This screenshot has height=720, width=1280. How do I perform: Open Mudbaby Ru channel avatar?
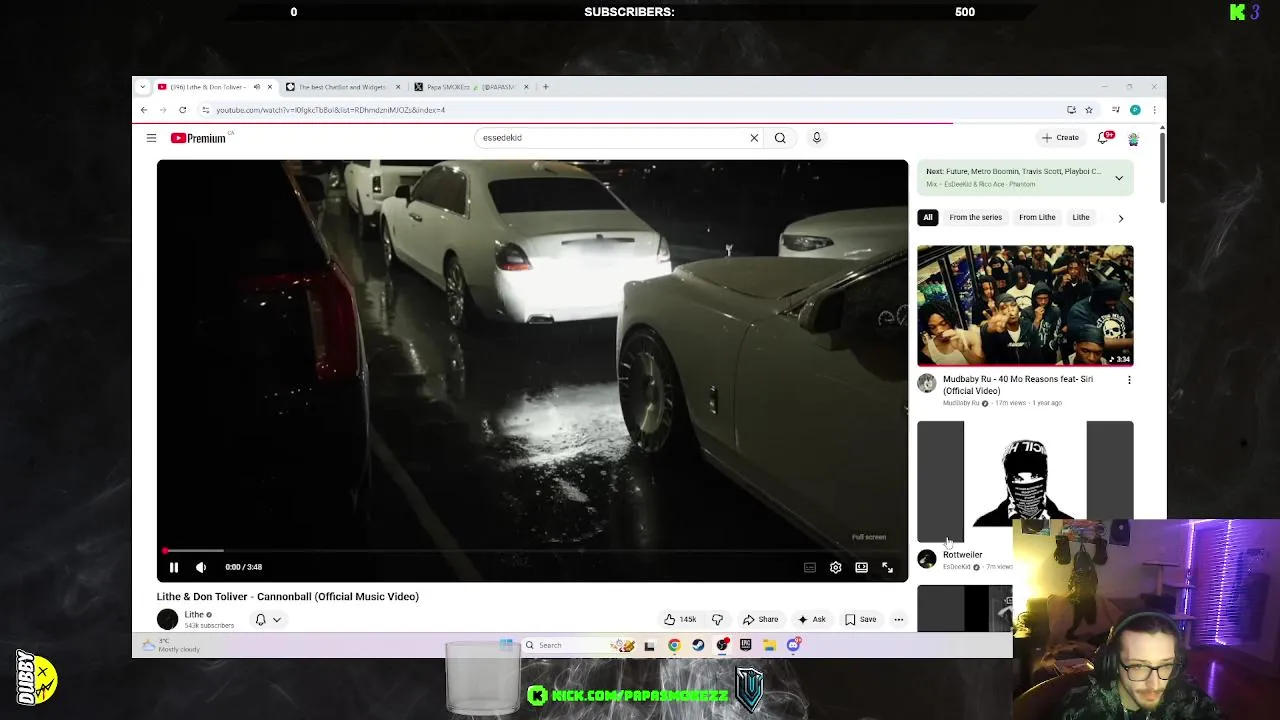(x=927, y=384)
